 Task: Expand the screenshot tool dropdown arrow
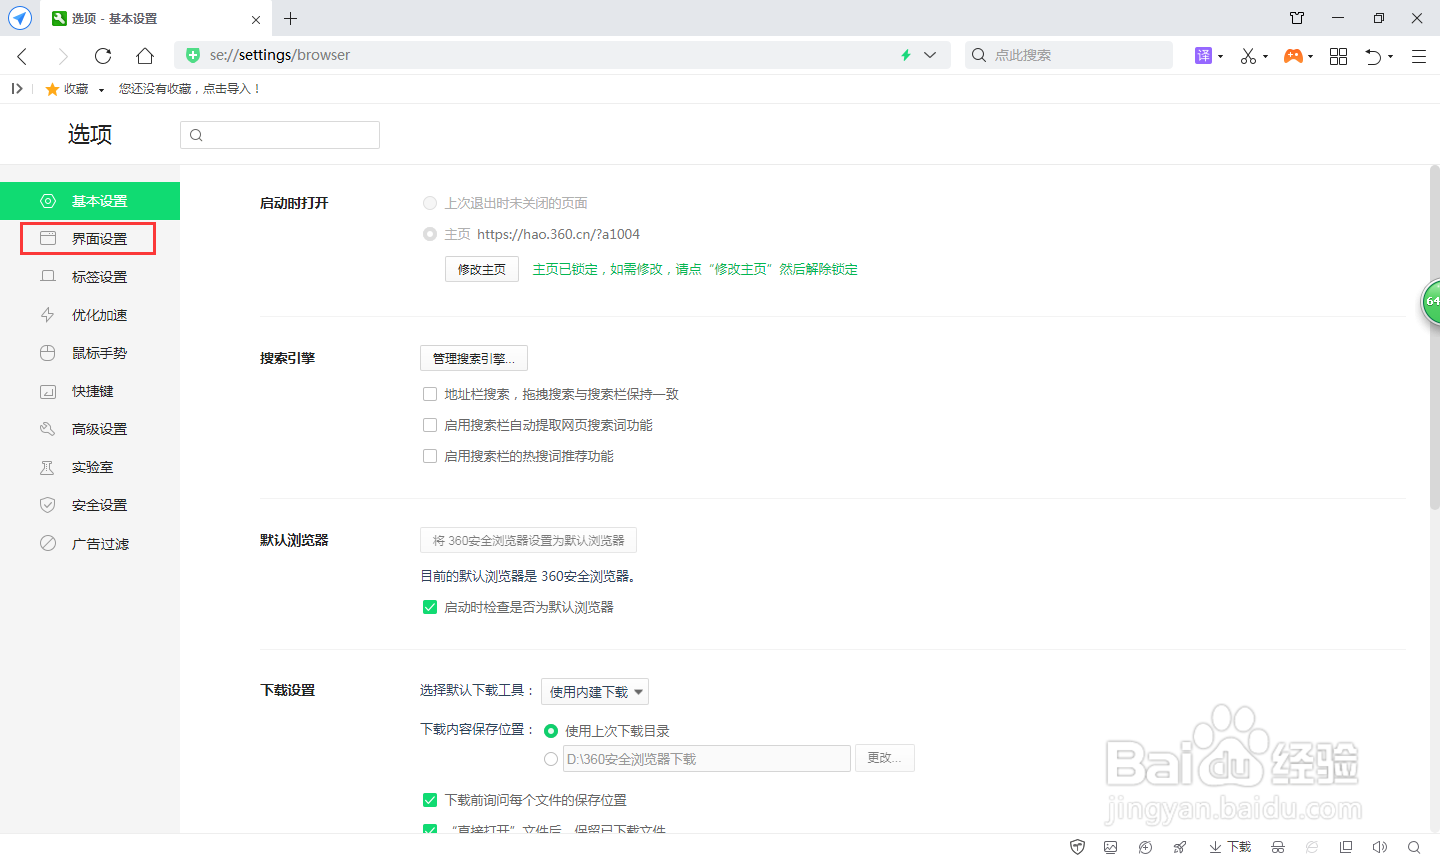1265,57
